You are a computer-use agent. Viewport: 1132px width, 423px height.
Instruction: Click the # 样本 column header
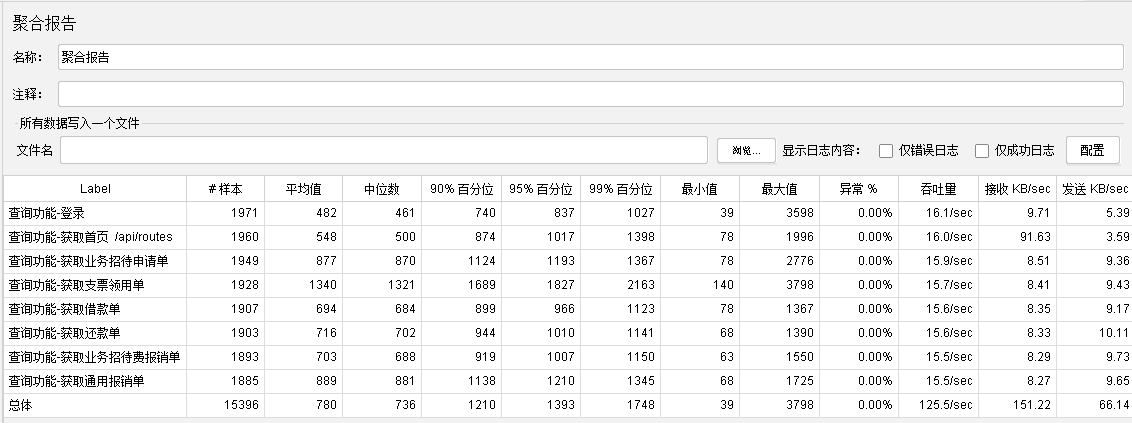(x=225, y=189)
